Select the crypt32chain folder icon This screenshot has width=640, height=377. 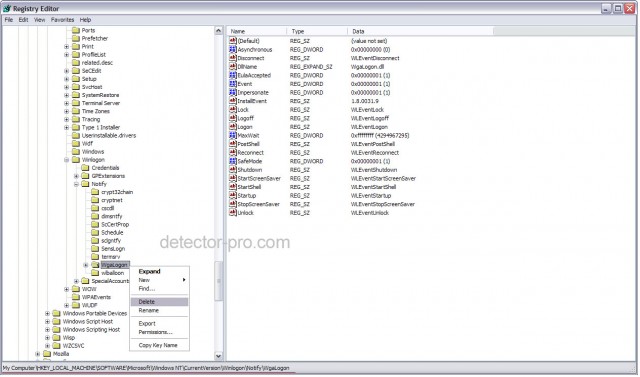(95, 192)
